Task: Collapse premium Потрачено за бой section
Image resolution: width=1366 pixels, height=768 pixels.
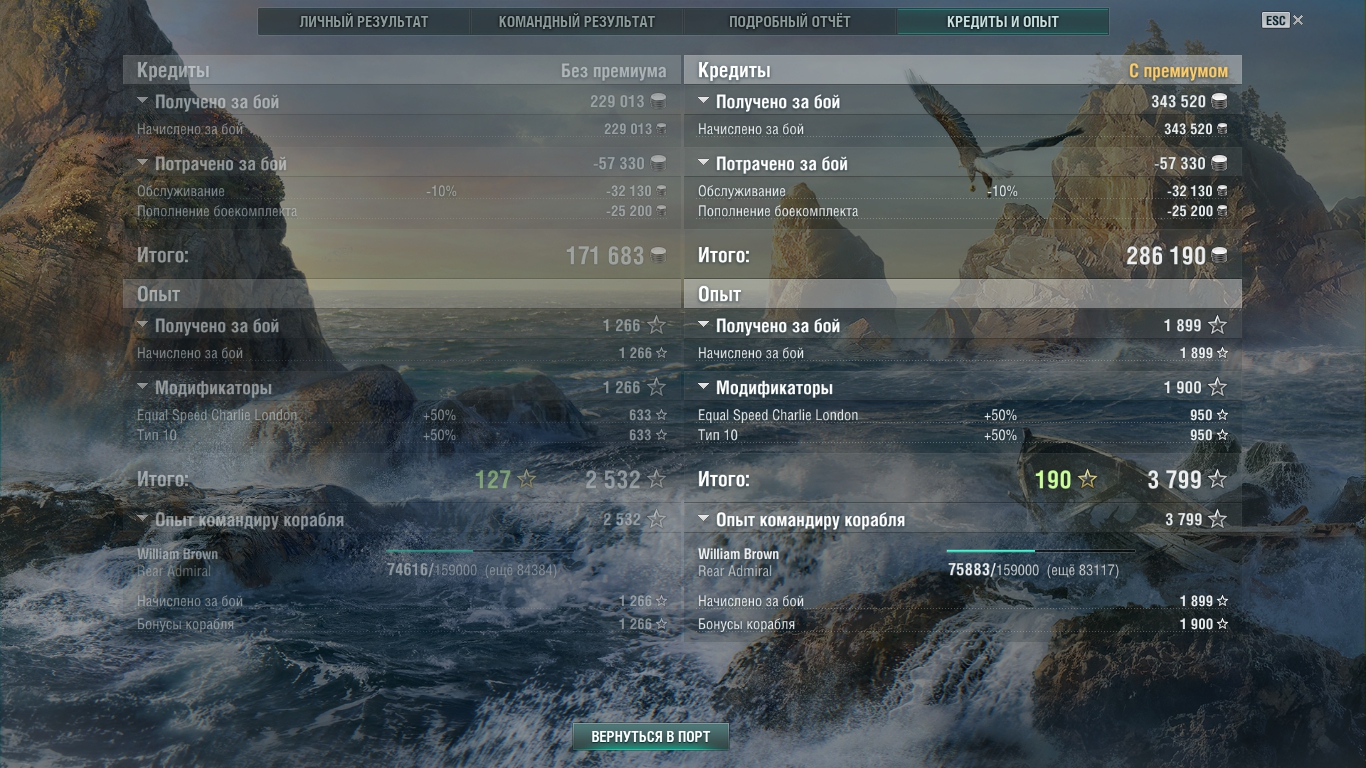Action: [704, 163]
